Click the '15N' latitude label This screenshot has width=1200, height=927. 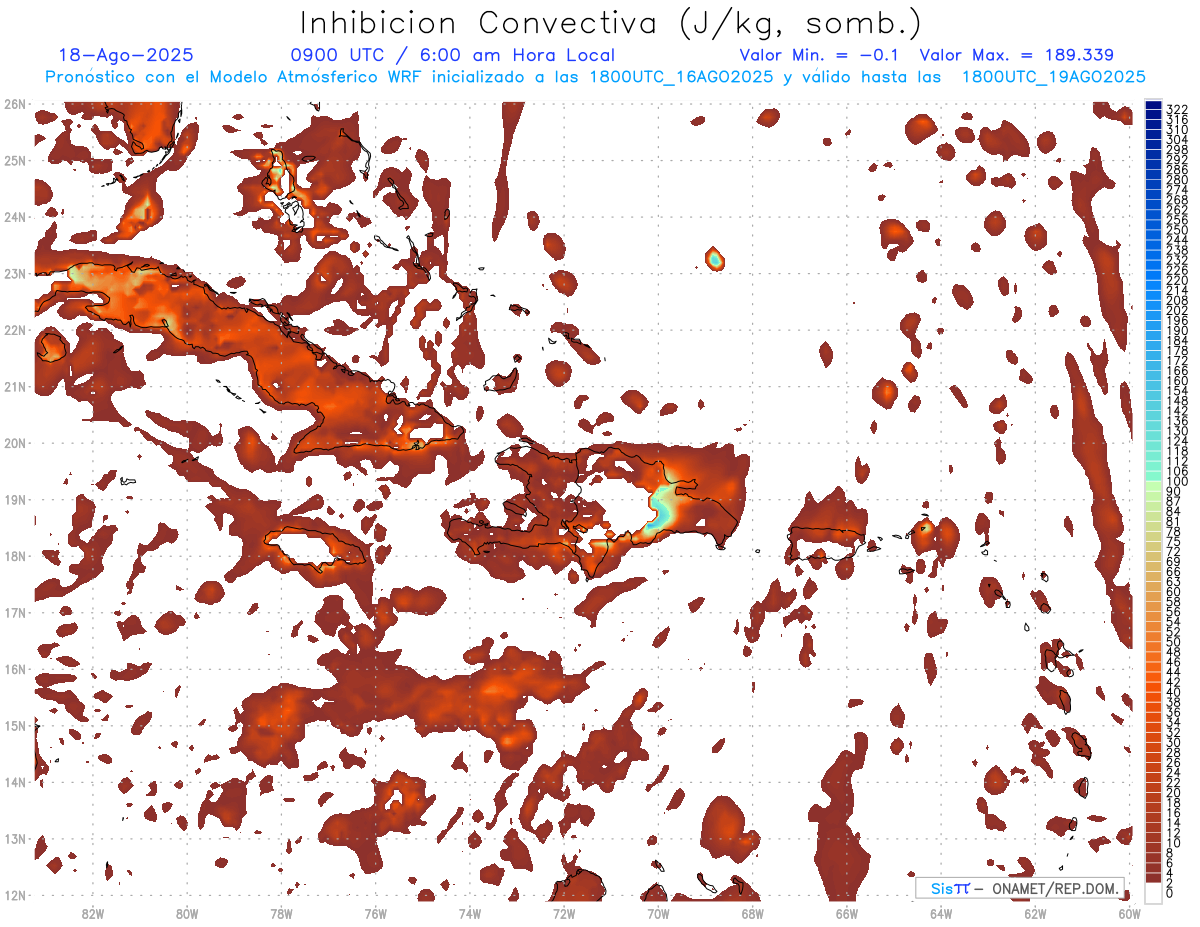pos(14,726)
